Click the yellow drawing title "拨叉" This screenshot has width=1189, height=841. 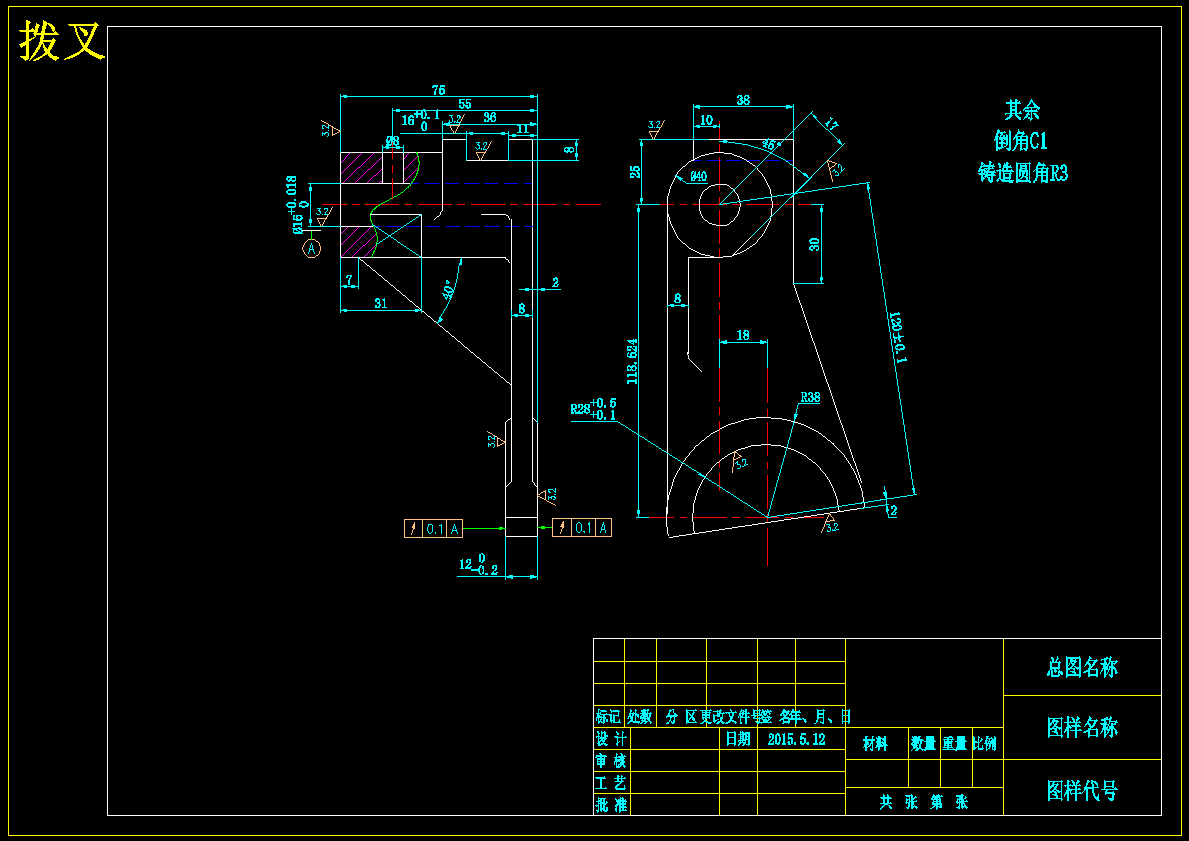pos(61,40)
